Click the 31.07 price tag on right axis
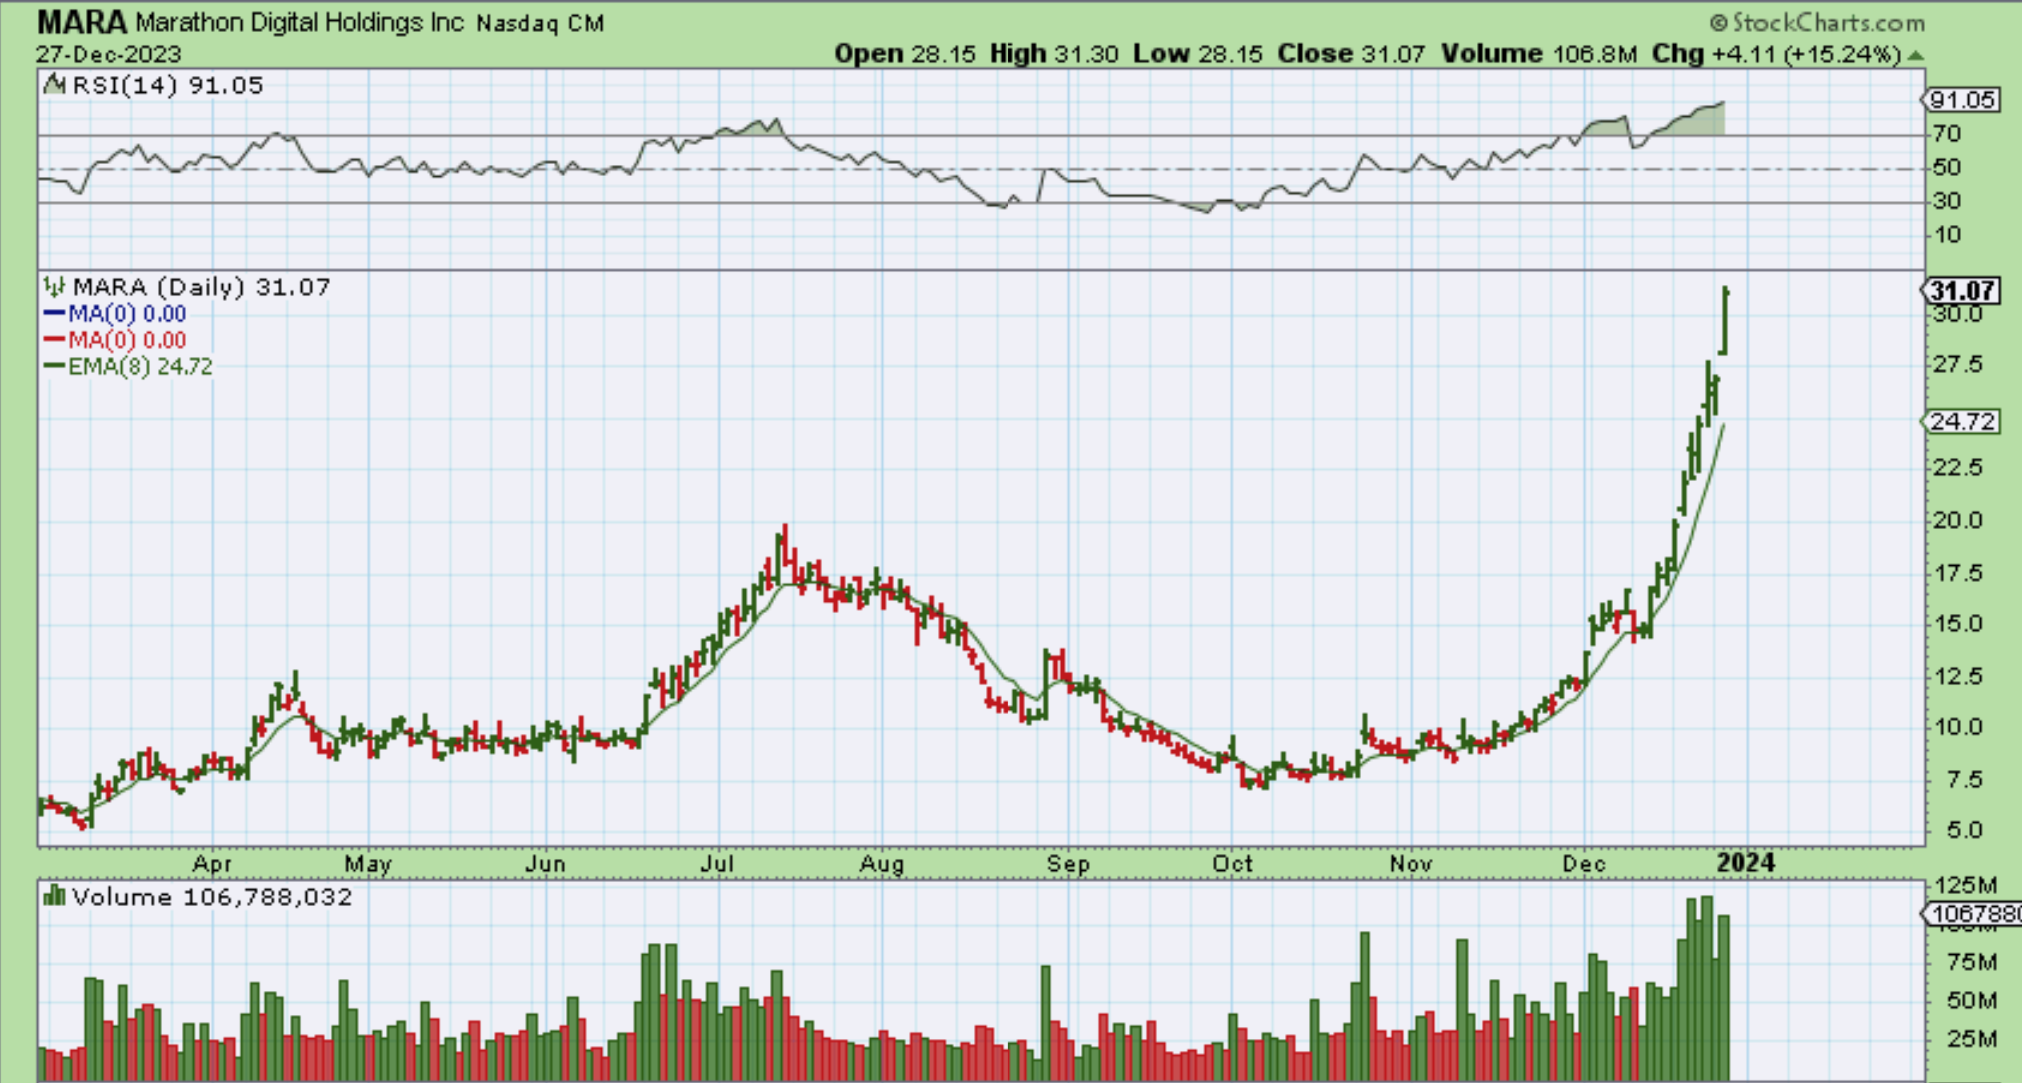Image resolution: width=2022 pixels, height=1083 pixels. click(1961, 291)
